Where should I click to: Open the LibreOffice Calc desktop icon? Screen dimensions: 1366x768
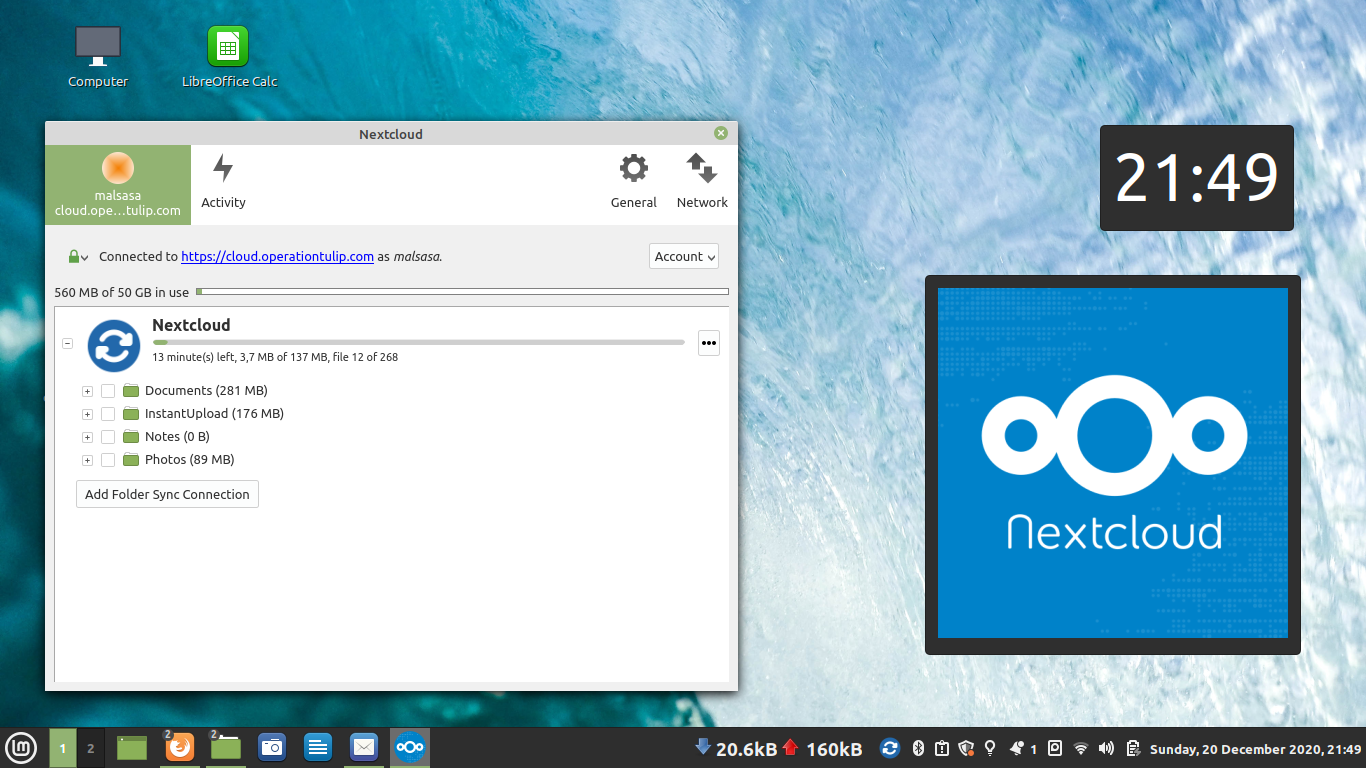click(229, 57)
